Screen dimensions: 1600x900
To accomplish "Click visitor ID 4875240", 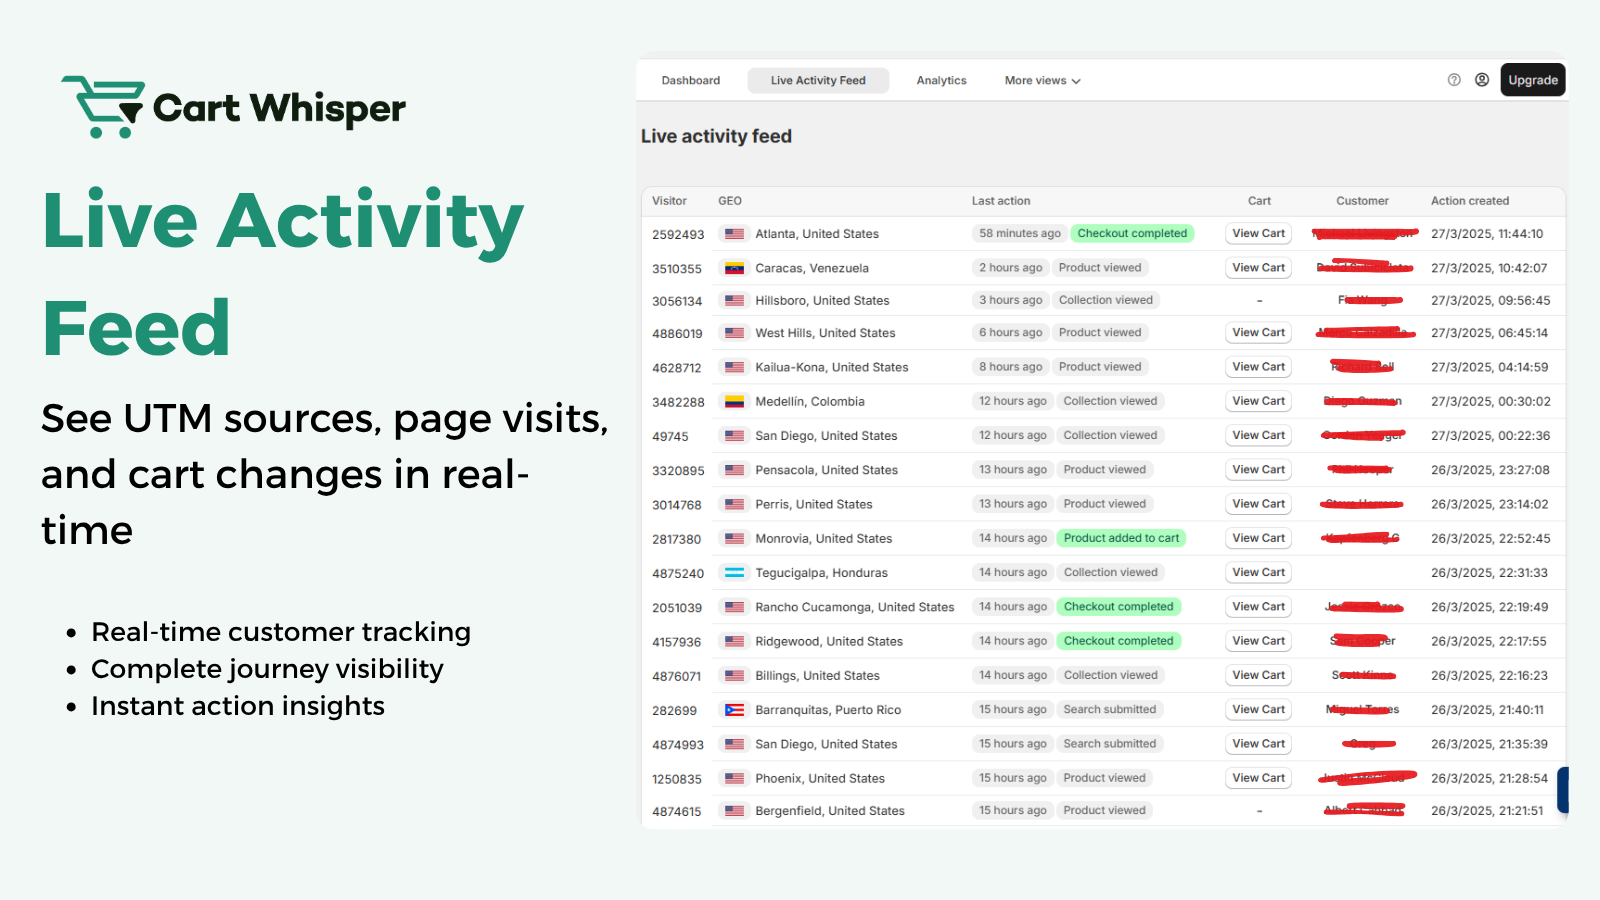I will (x=678, y=574).
